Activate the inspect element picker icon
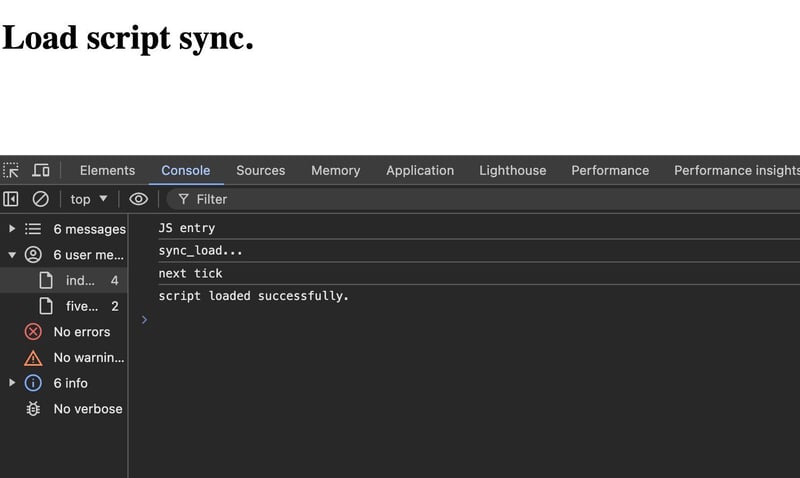The image size is (800, 478). pyautogui.click(x=11, y=170)
